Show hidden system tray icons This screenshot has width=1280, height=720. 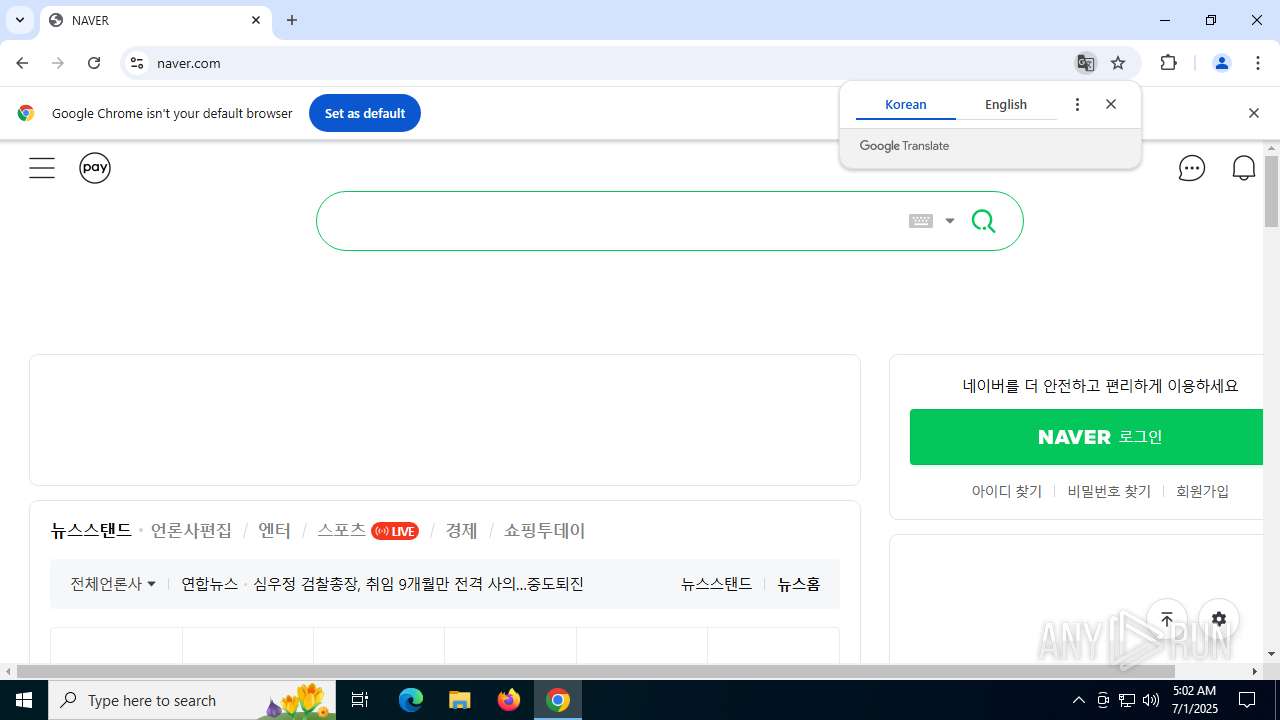(1078, 700)
